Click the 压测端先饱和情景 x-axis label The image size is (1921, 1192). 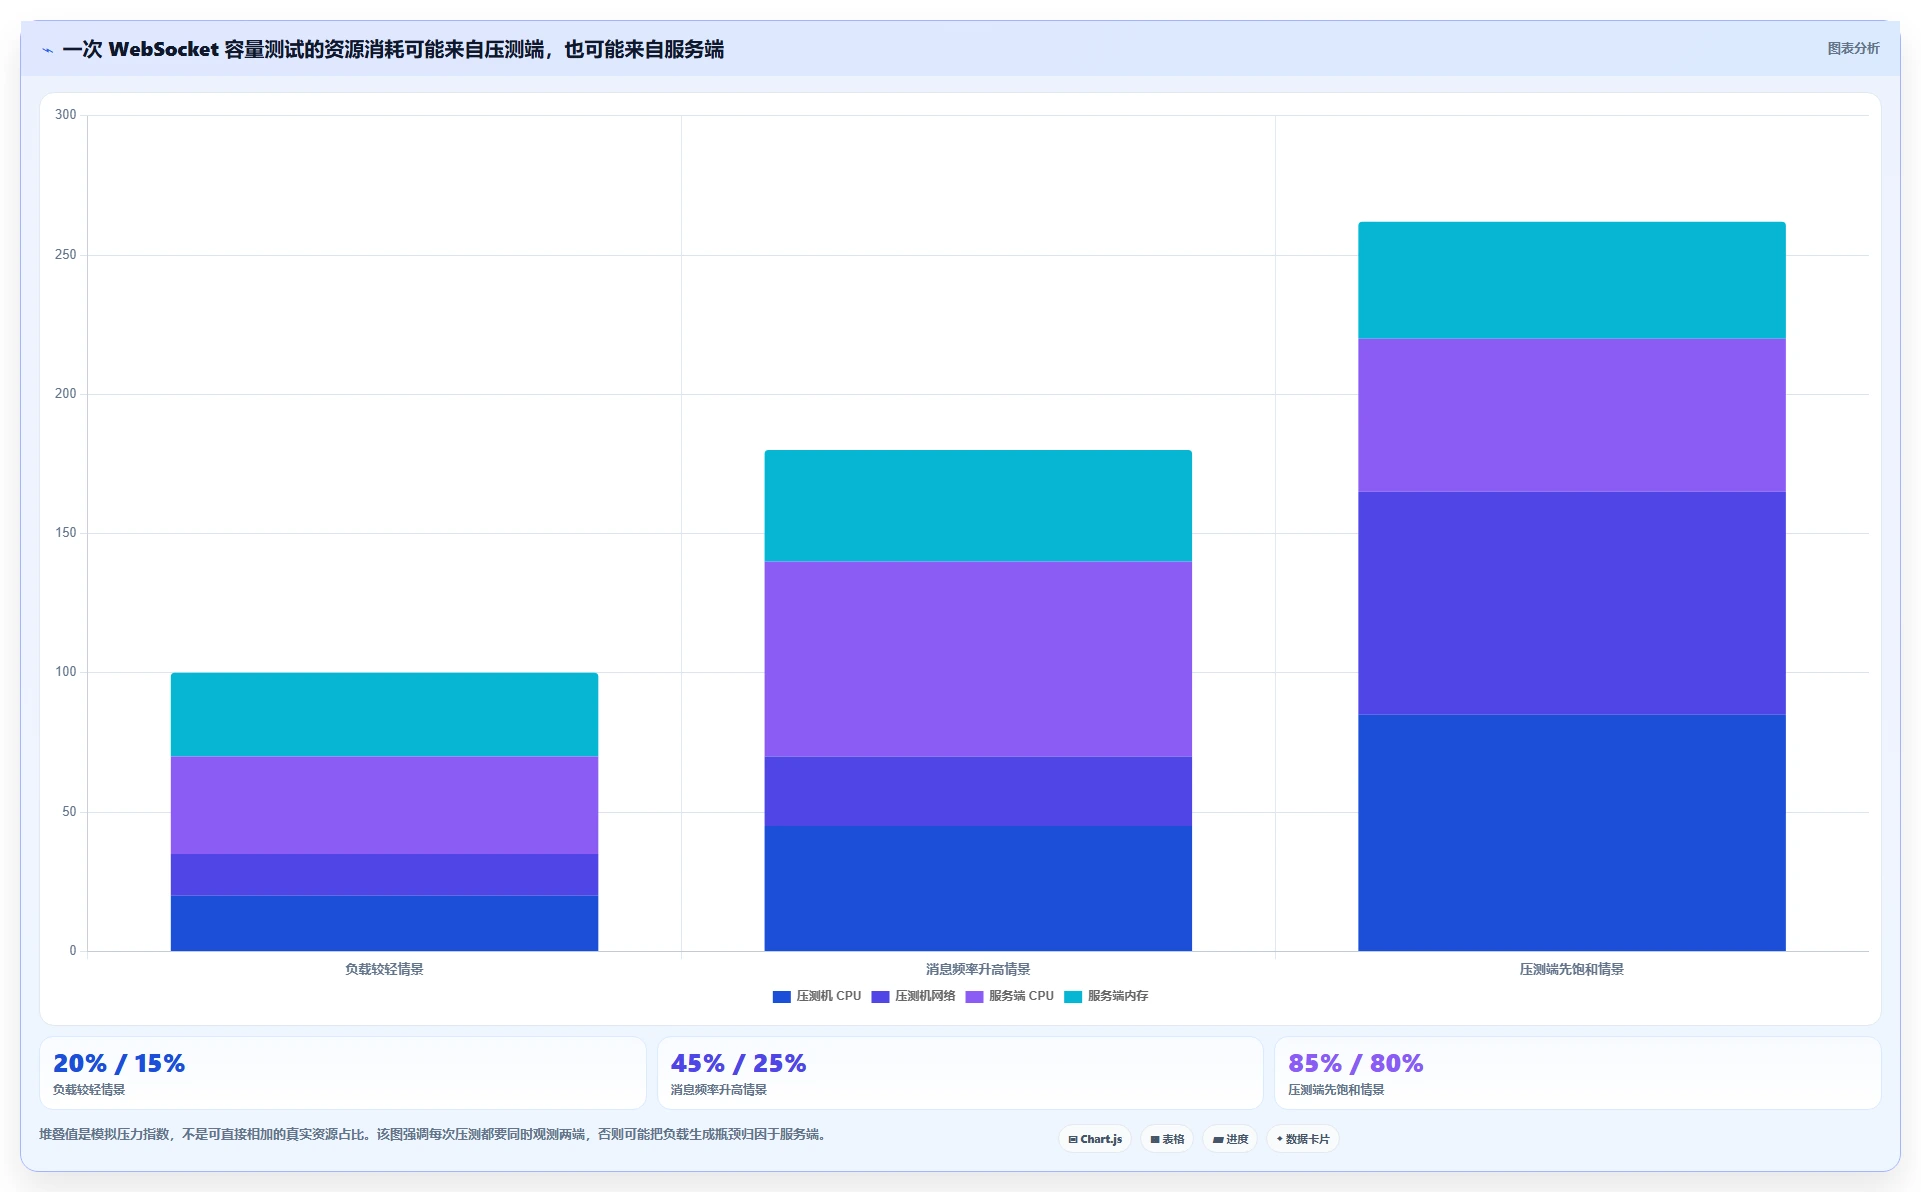point(1572,969)
